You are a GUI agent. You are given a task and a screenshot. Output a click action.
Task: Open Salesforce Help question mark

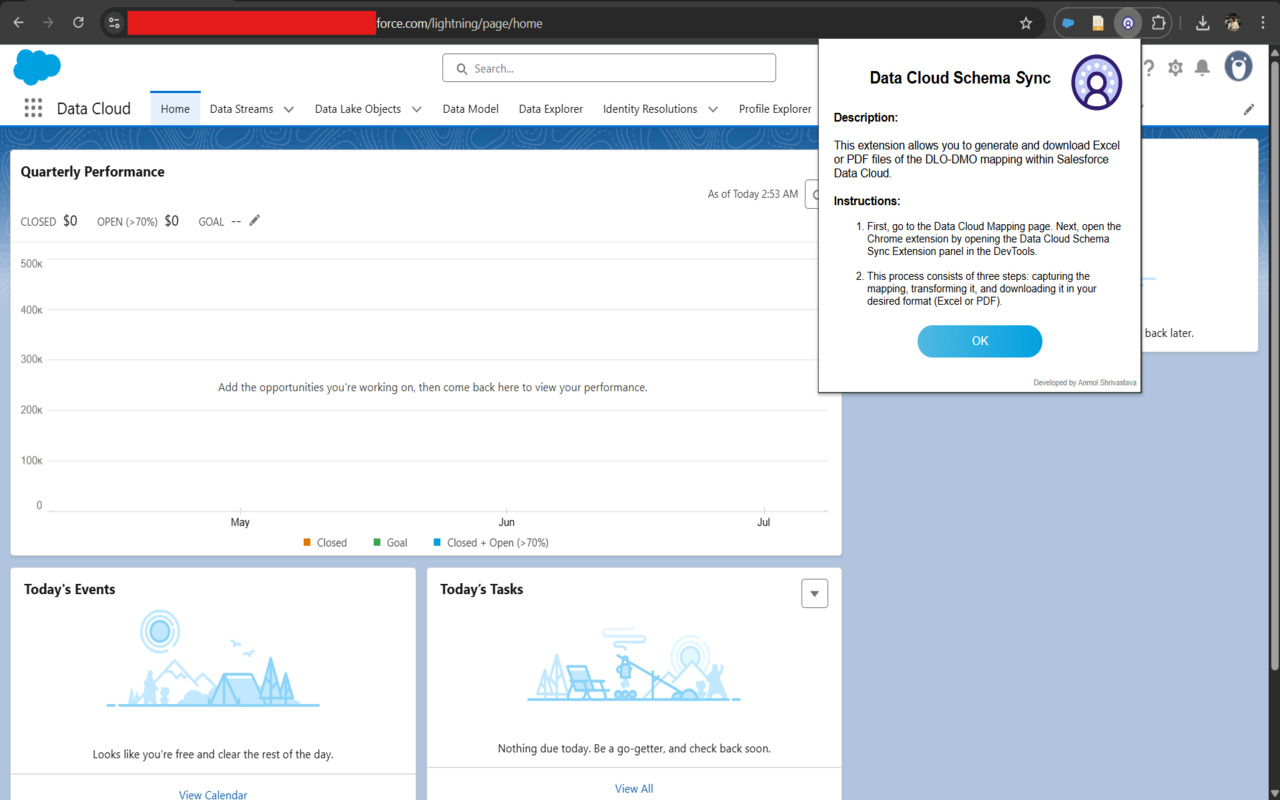(1149, 68)
